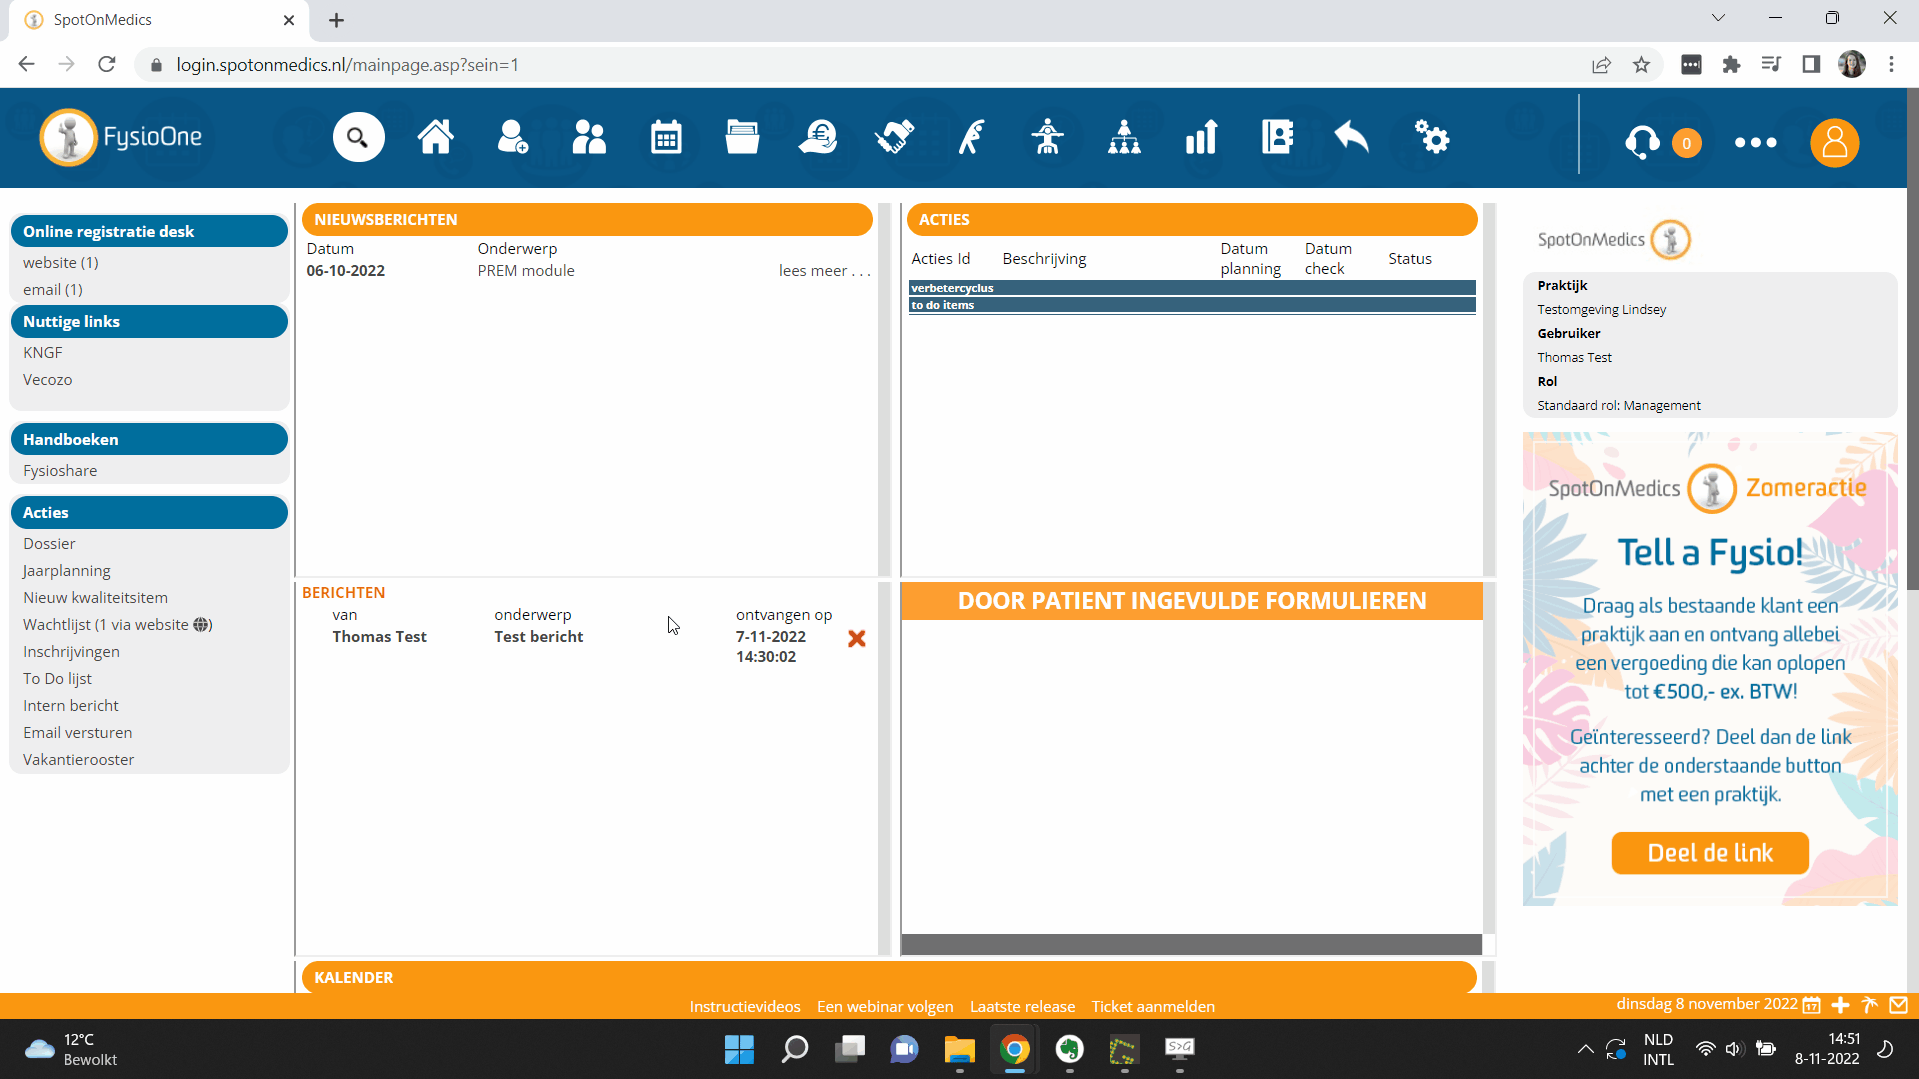Expand the to do items row
Screen dimensions: 1919x1079
[x=1191, y=306]
